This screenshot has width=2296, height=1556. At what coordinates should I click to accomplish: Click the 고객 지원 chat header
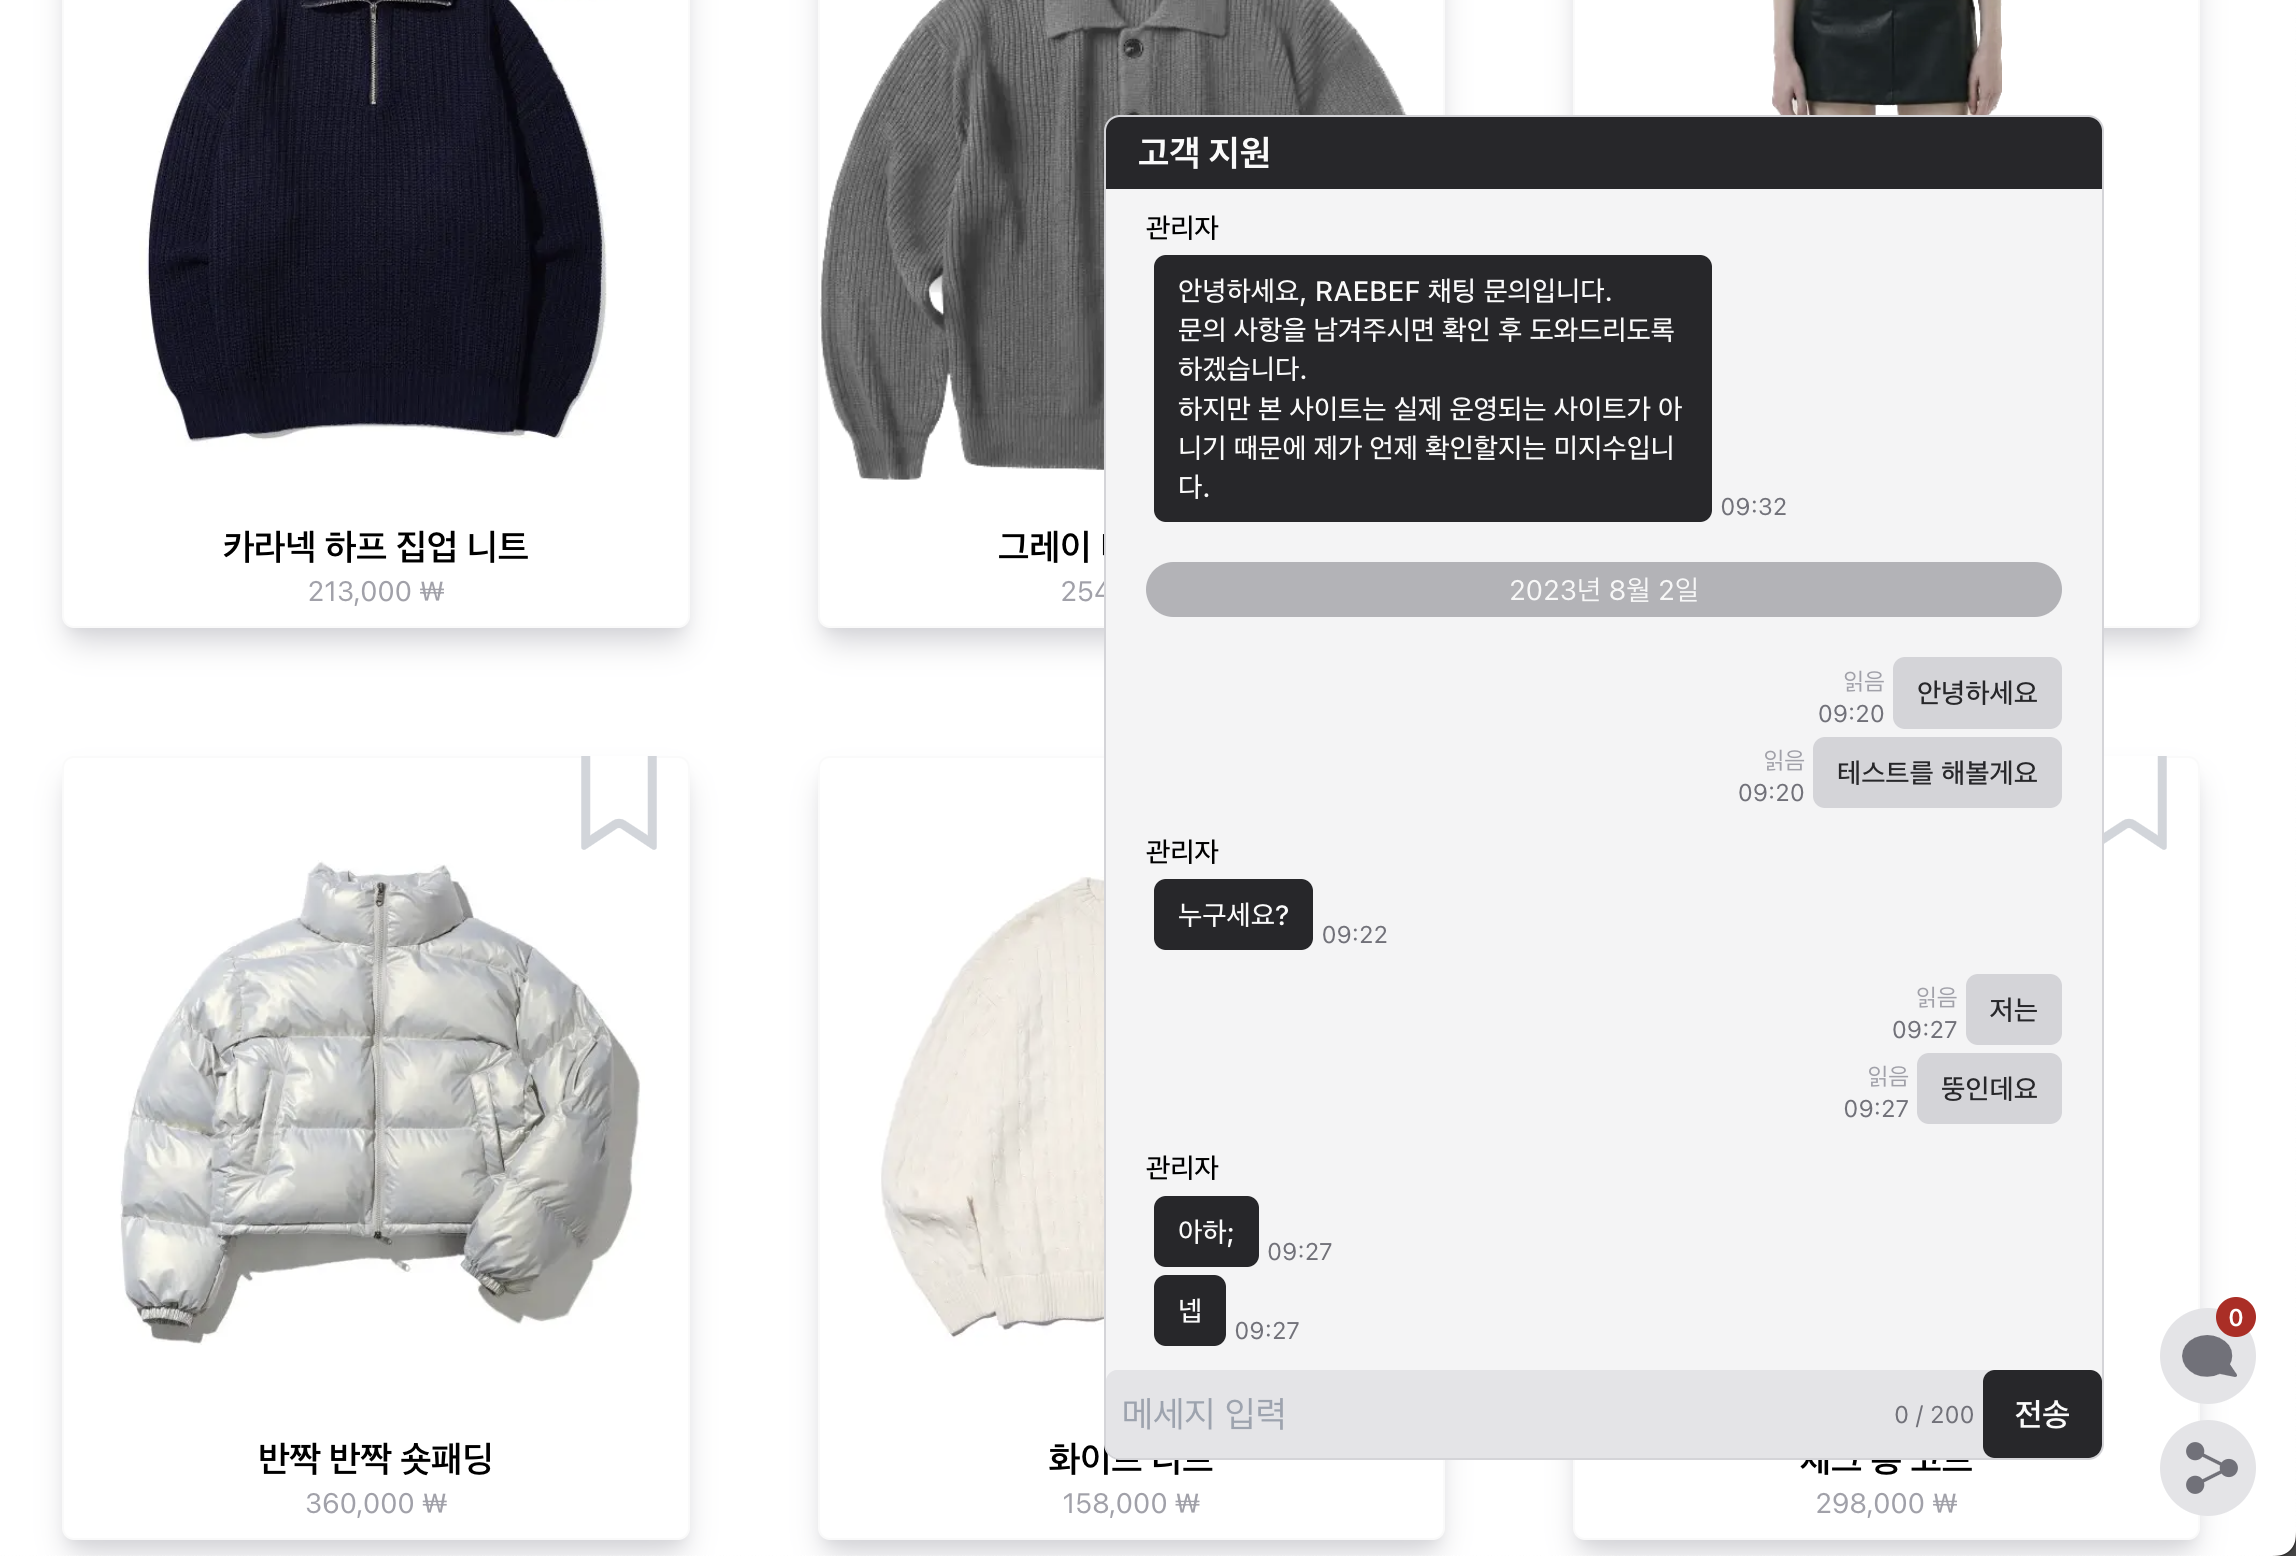(x=1603, y=153)
